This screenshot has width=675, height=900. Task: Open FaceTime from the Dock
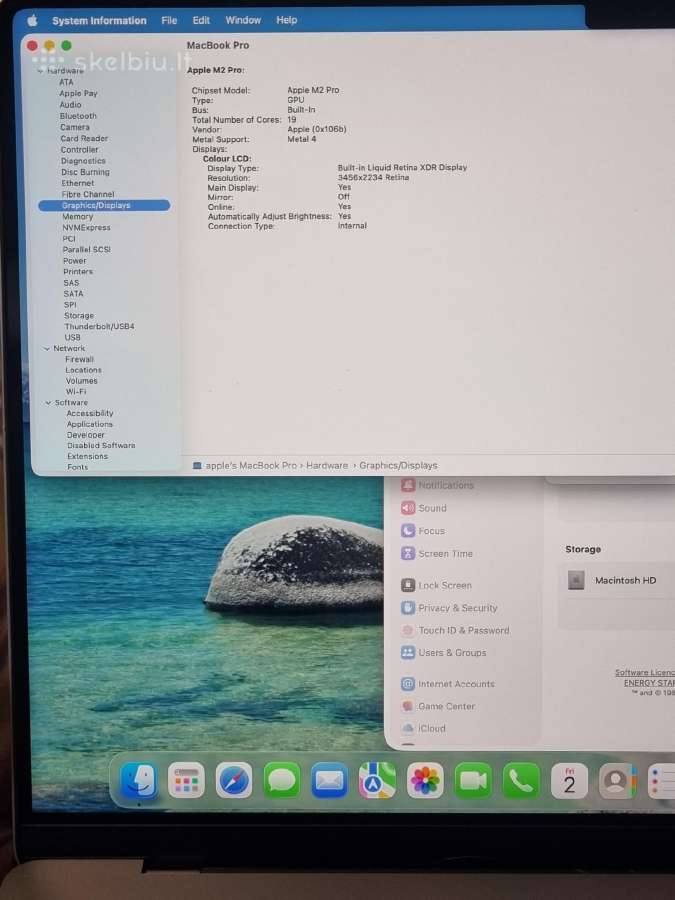pyautogui.click(x=473, y=780)
